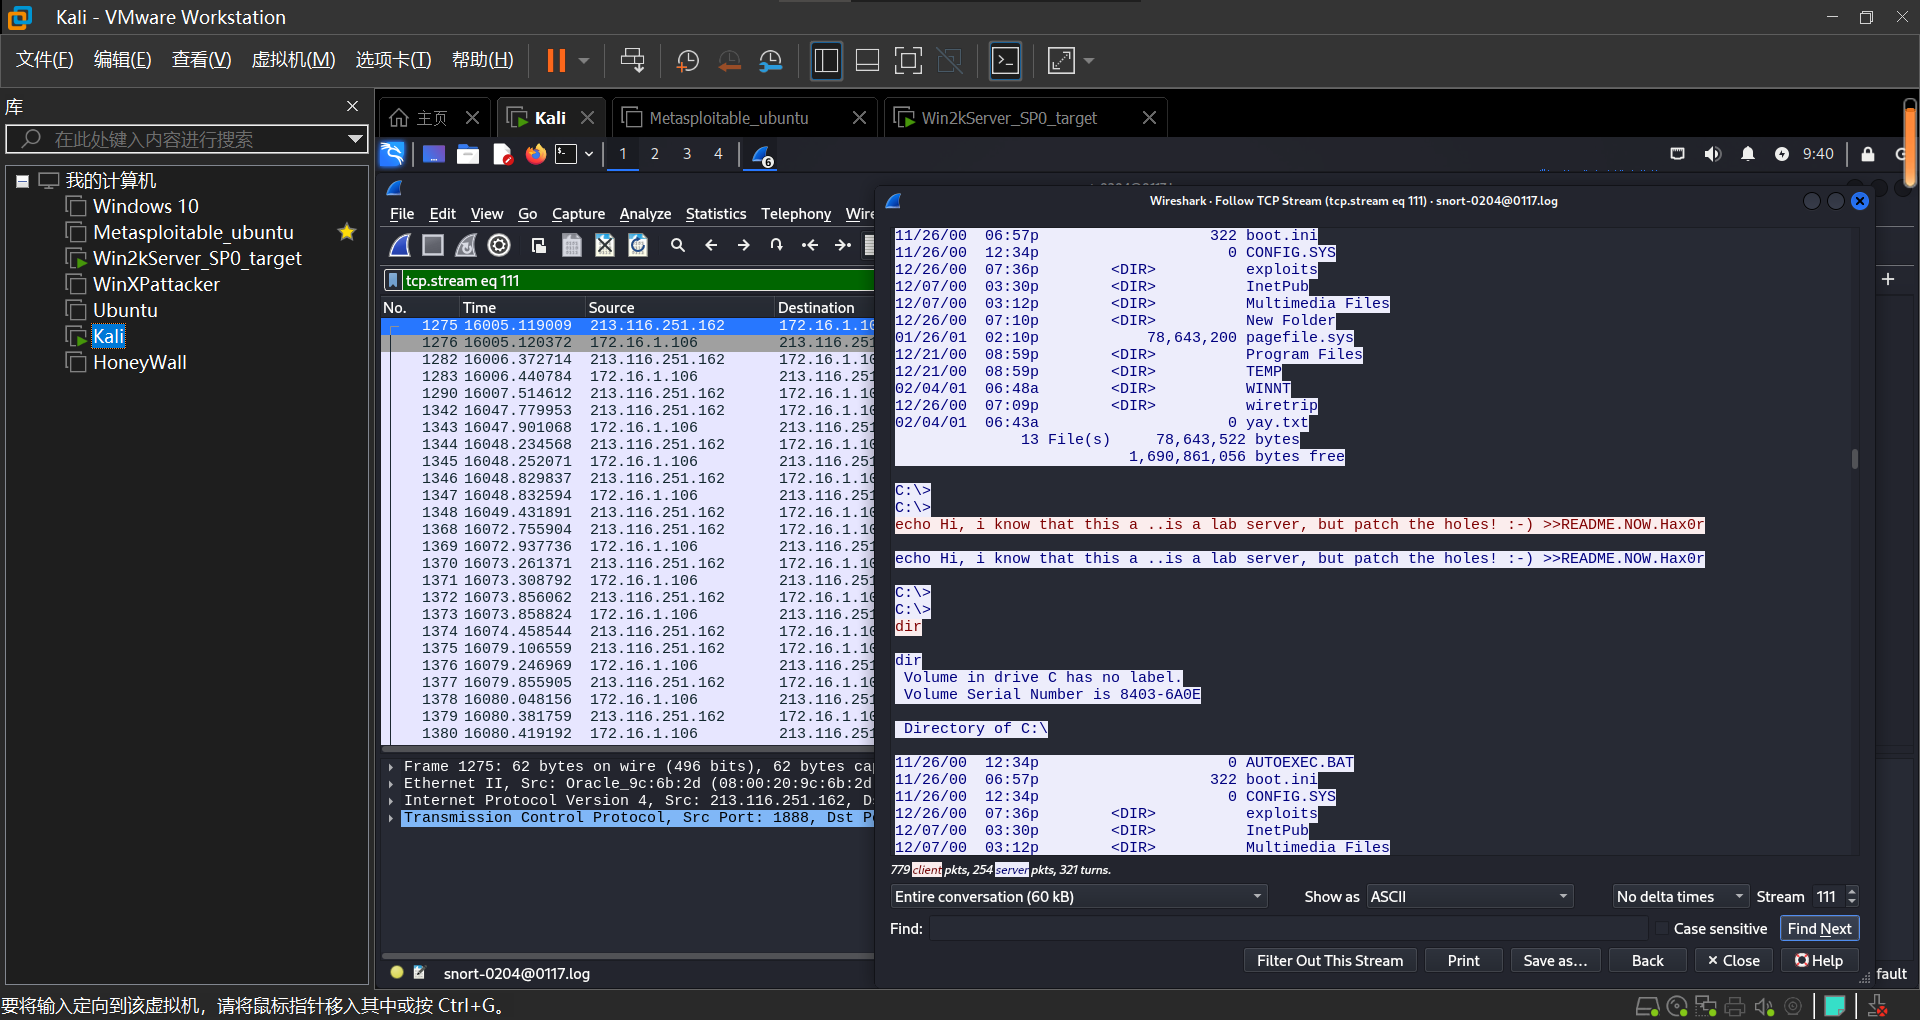
Task: Switch to the Metasploitable_ubuntu tab
Action: [728, 118]
